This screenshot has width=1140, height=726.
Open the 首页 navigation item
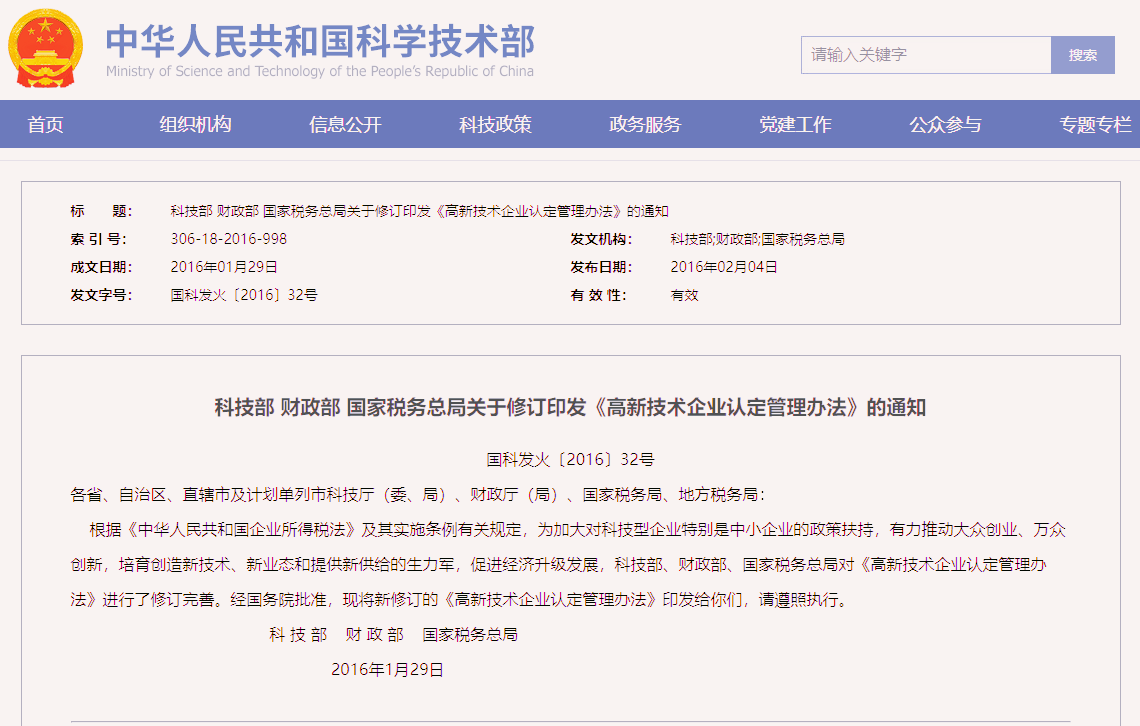point(45,124)
